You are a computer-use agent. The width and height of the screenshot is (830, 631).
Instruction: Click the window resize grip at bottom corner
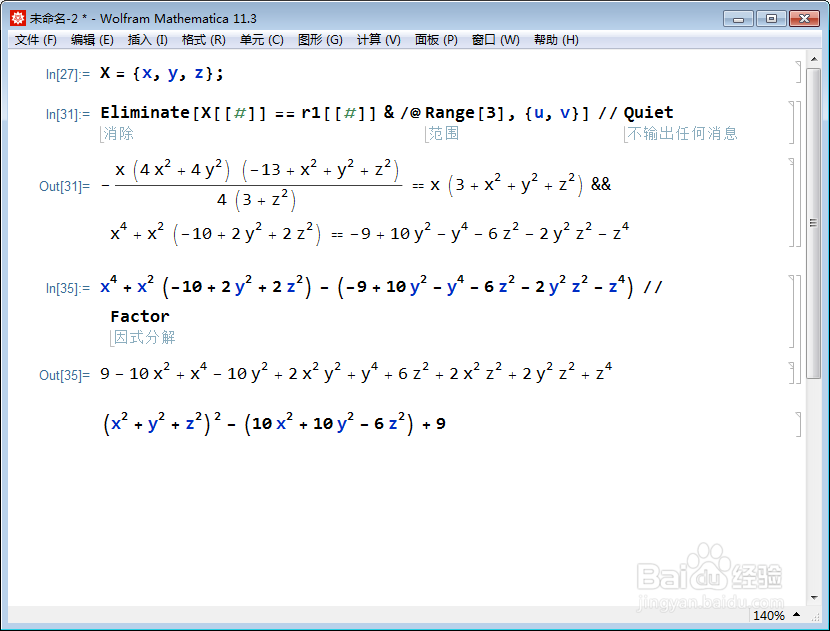(815, 617)
